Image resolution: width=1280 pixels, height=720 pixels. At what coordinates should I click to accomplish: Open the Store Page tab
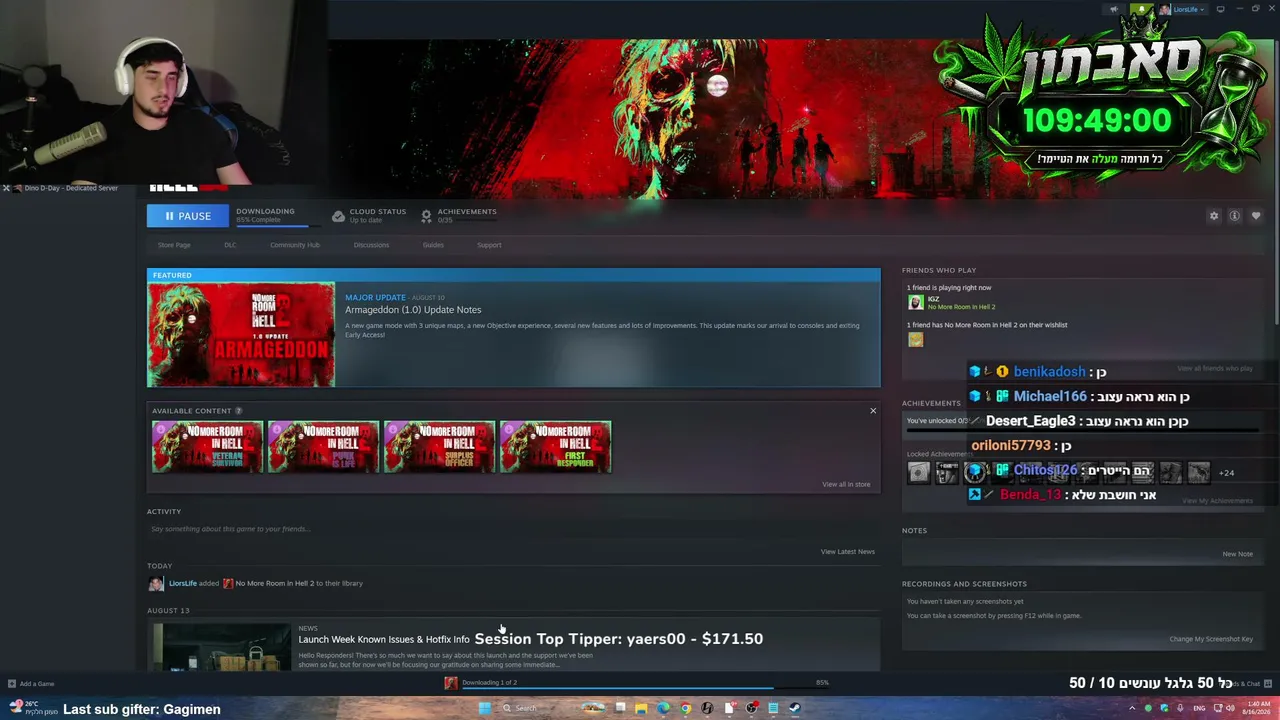tap(174, 245)
